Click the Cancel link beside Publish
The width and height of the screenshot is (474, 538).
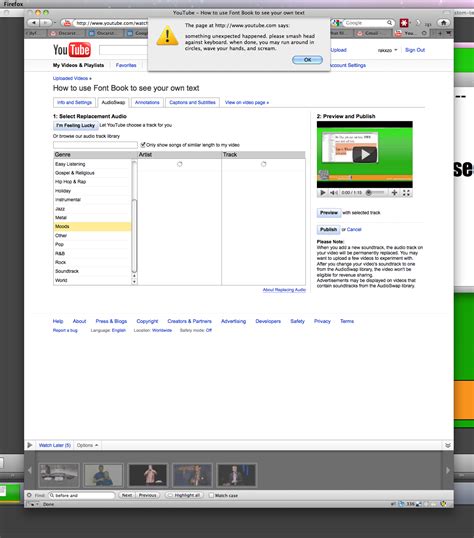point(354,230)
